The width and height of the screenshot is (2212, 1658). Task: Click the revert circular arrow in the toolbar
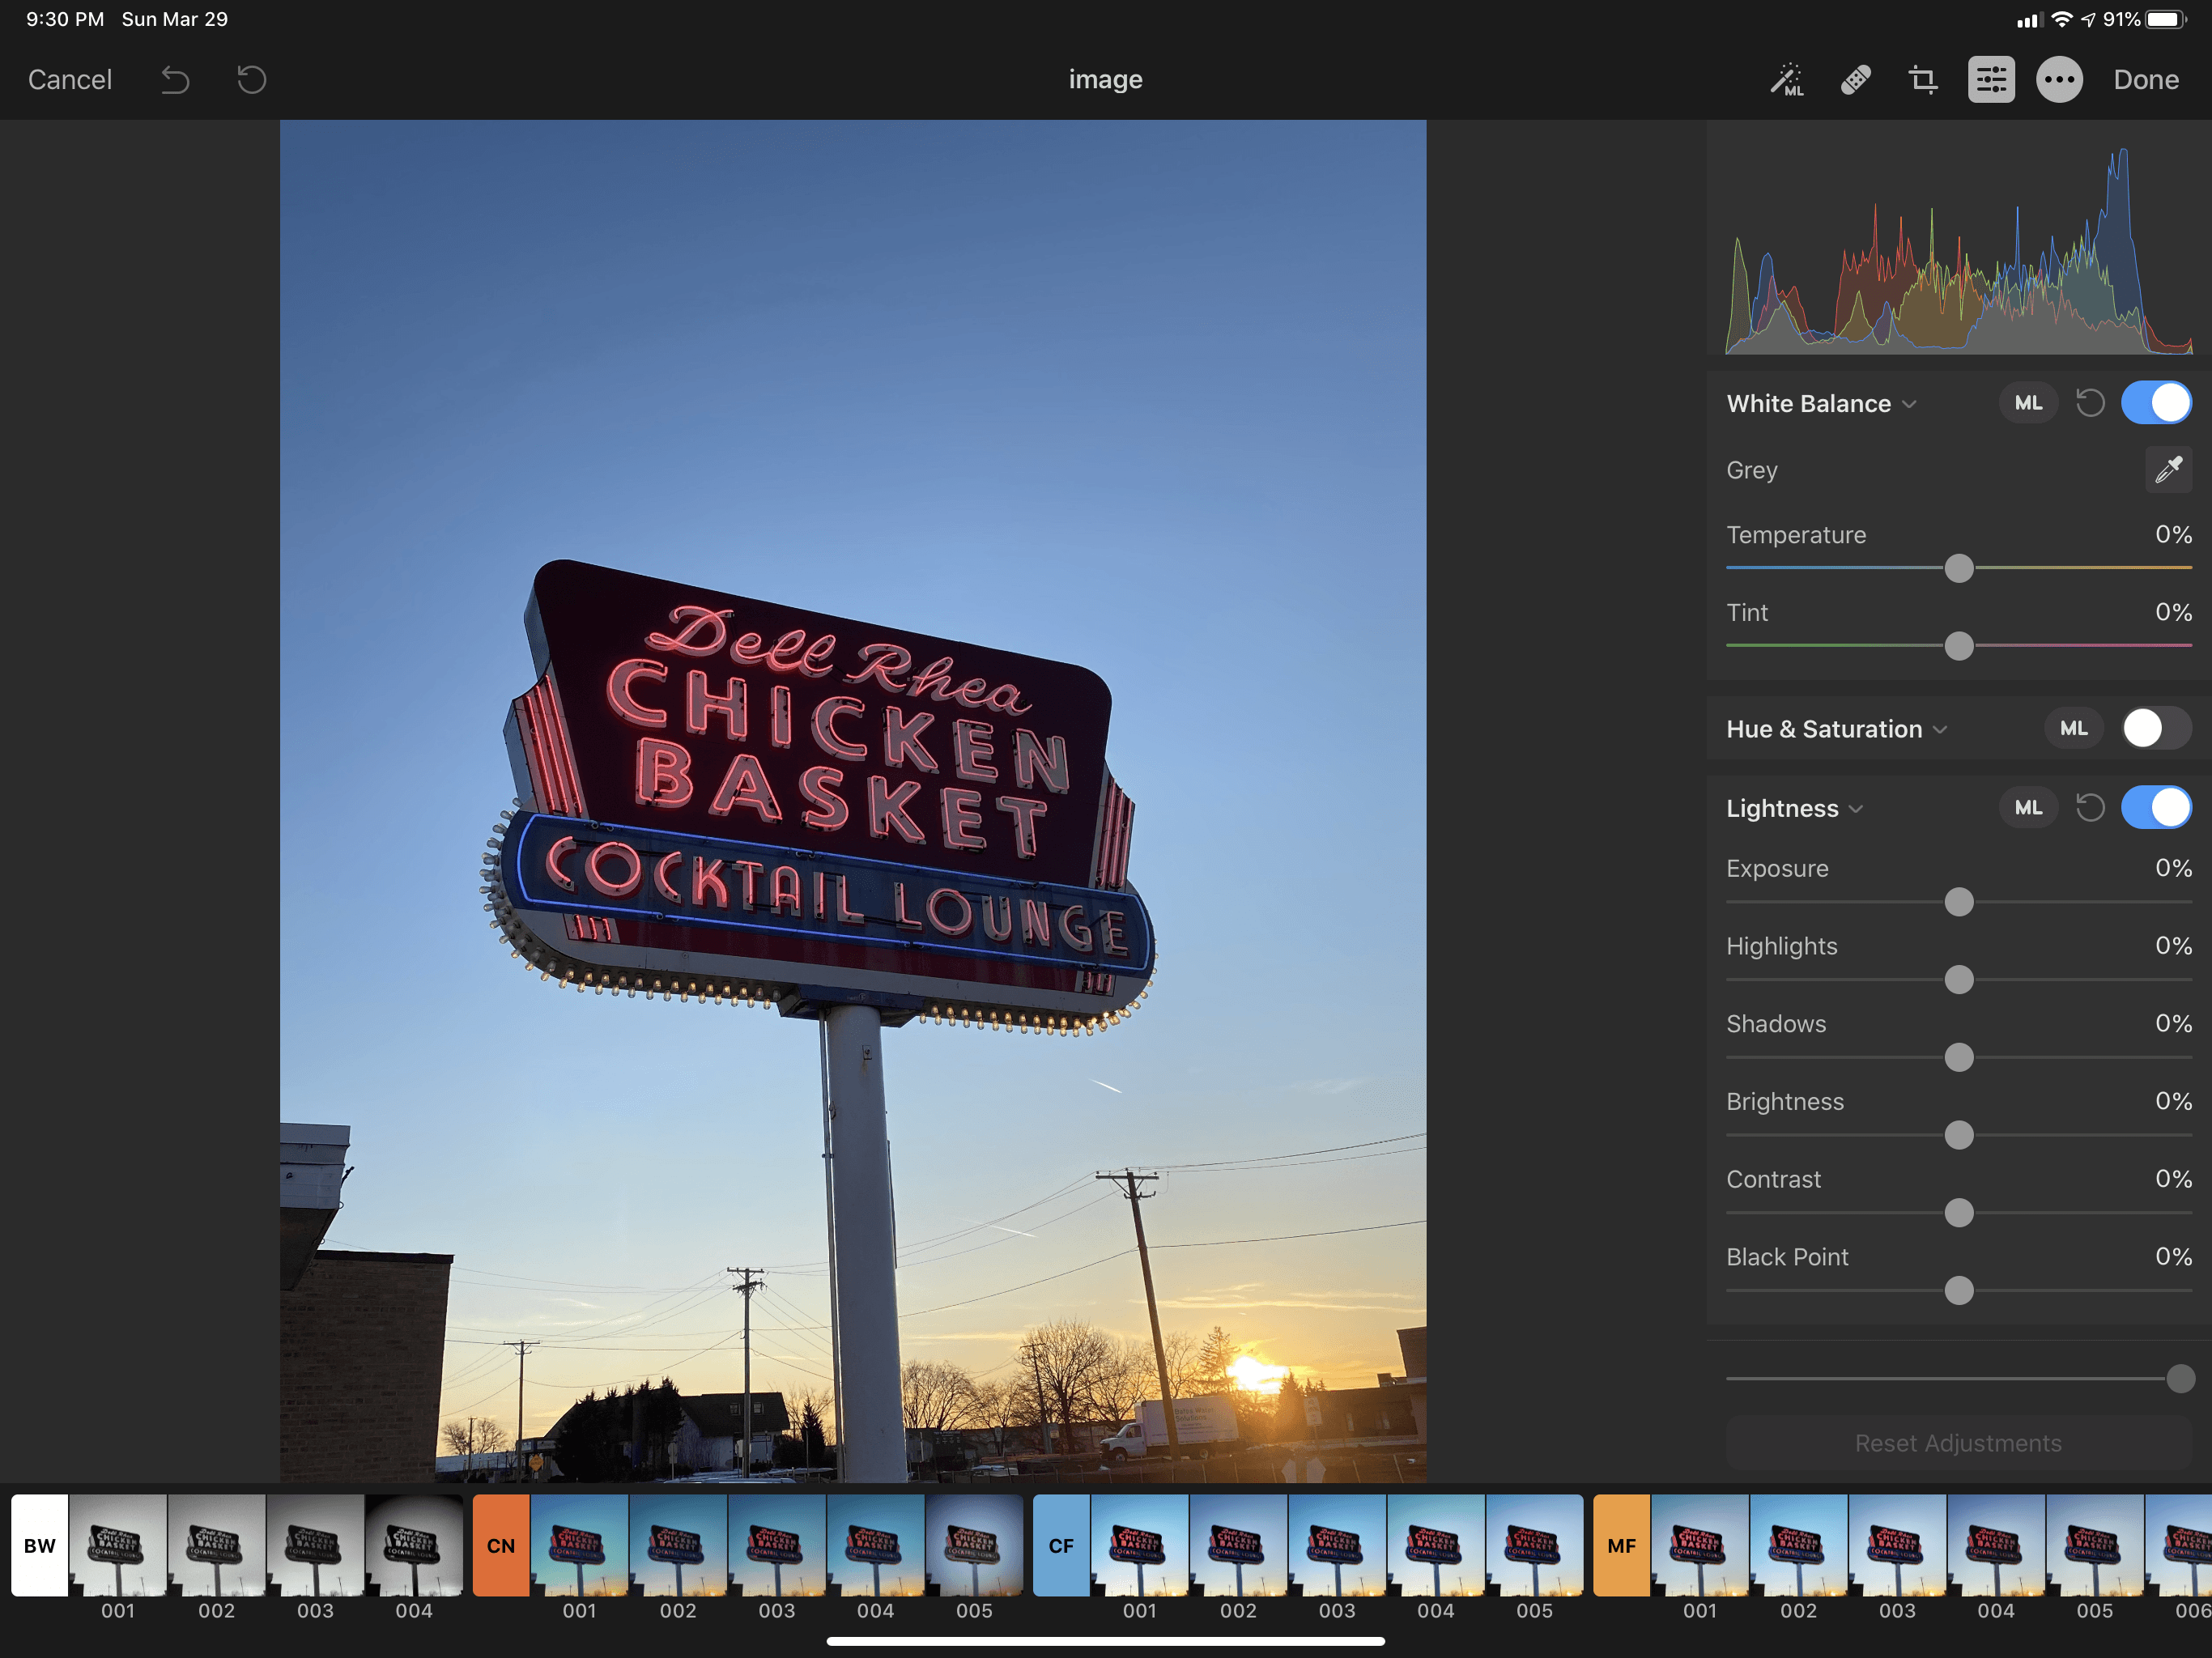(251, 80)
